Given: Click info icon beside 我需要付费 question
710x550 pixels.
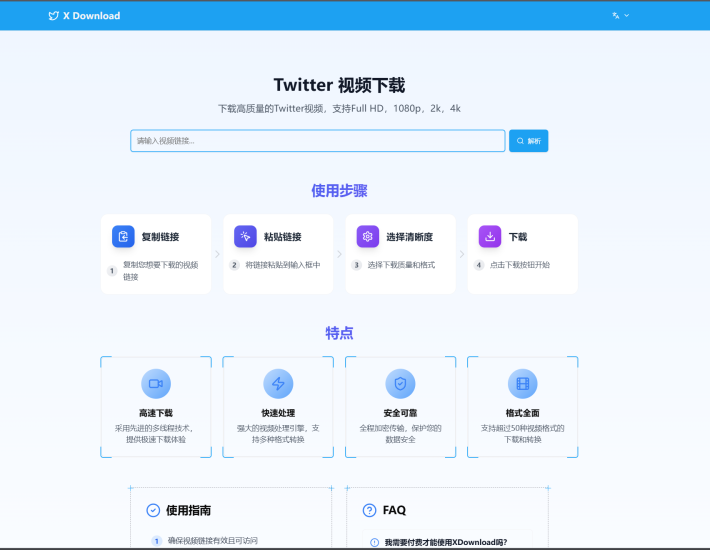Looking at the screenshot, I should pos(374,542).
